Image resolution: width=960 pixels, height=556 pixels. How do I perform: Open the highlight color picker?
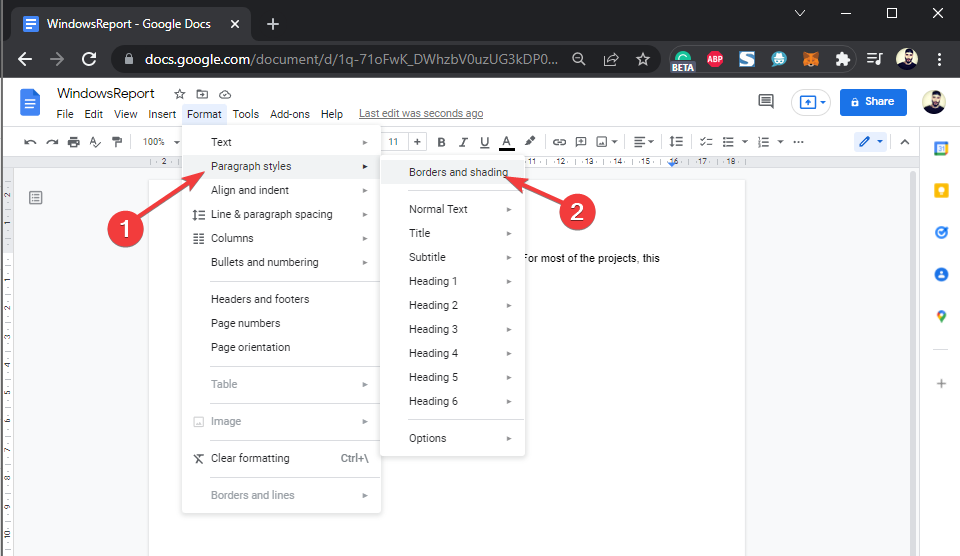click(x=530, y=141)
